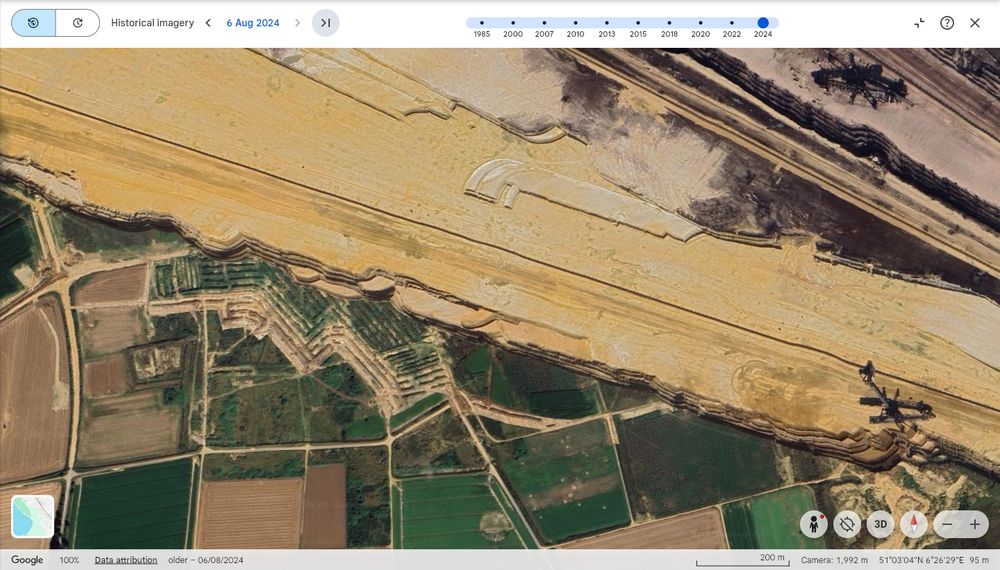Select 2015 on the timeline
The height and width of the screenshot is (570, 1000).
tap(638, 23)
